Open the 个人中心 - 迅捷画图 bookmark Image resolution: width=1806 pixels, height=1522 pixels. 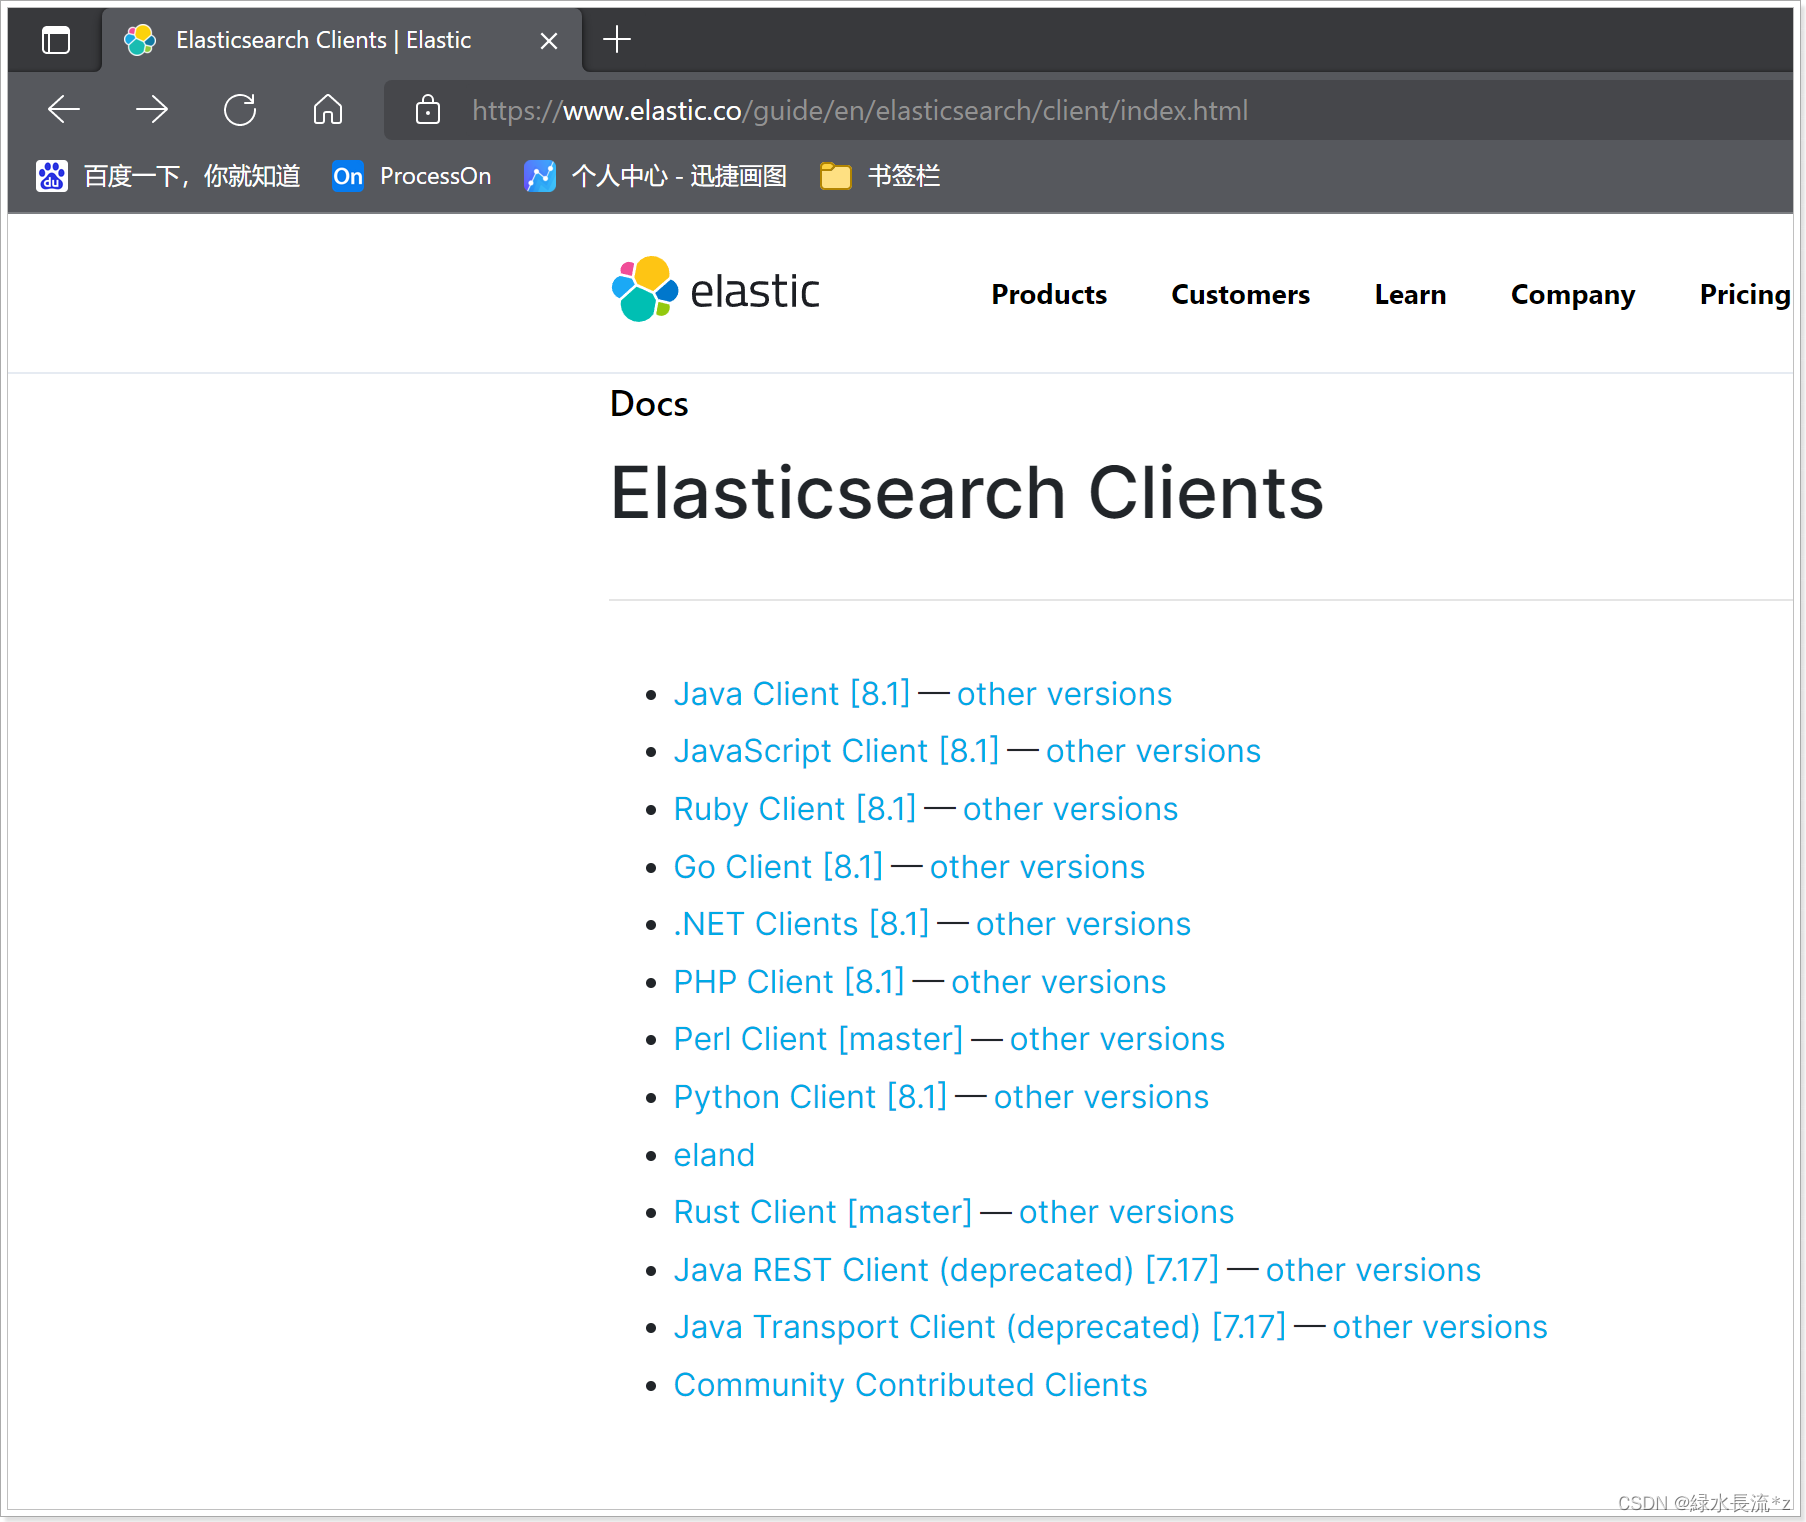click(656, 176)
